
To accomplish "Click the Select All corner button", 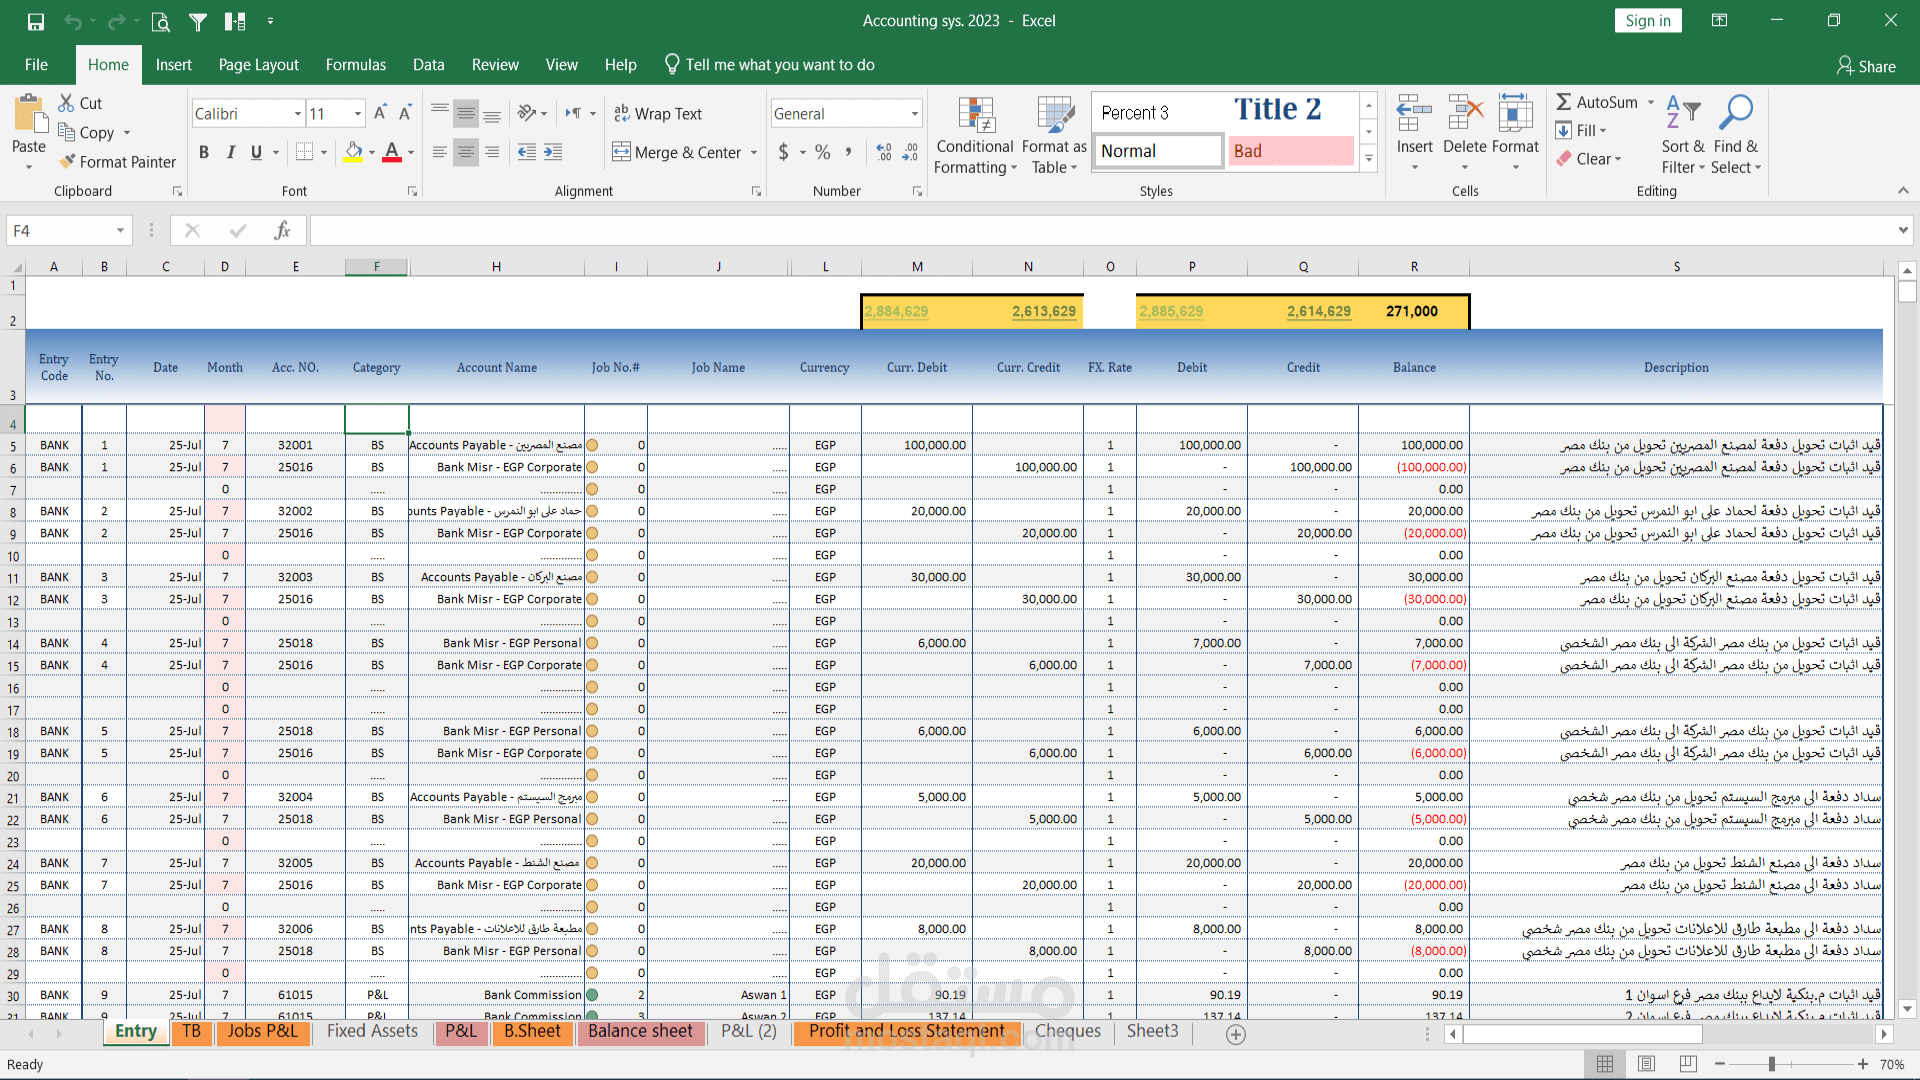I will (13, 267).
